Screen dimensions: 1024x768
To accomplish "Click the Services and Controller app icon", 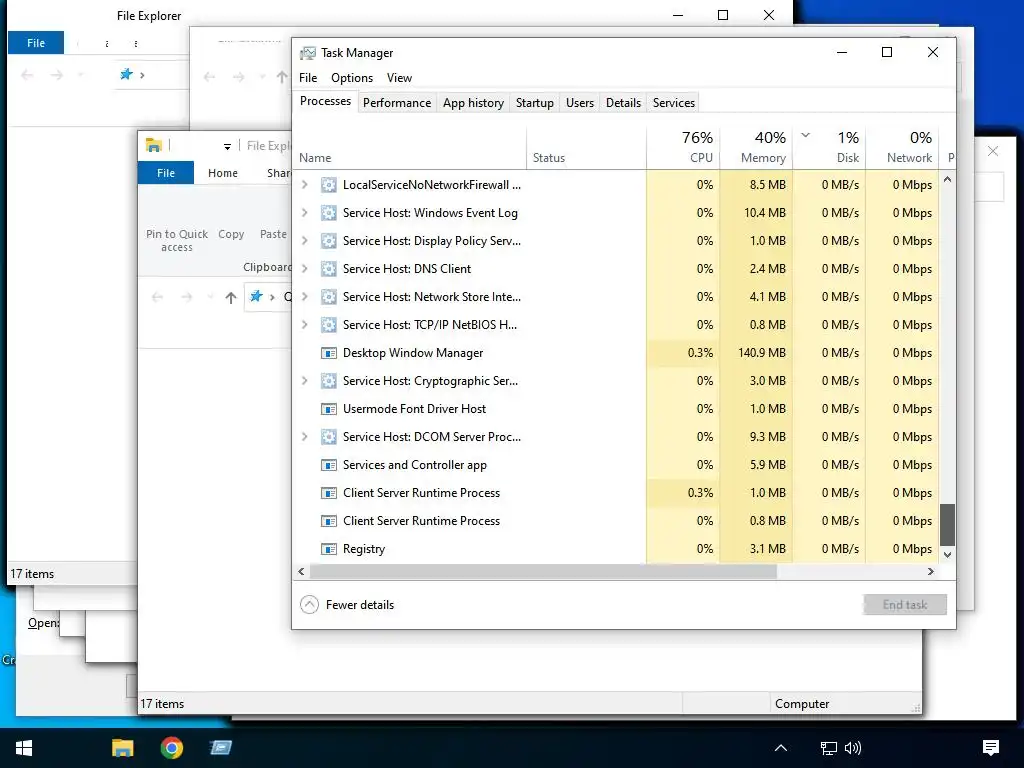I will 328,465.
